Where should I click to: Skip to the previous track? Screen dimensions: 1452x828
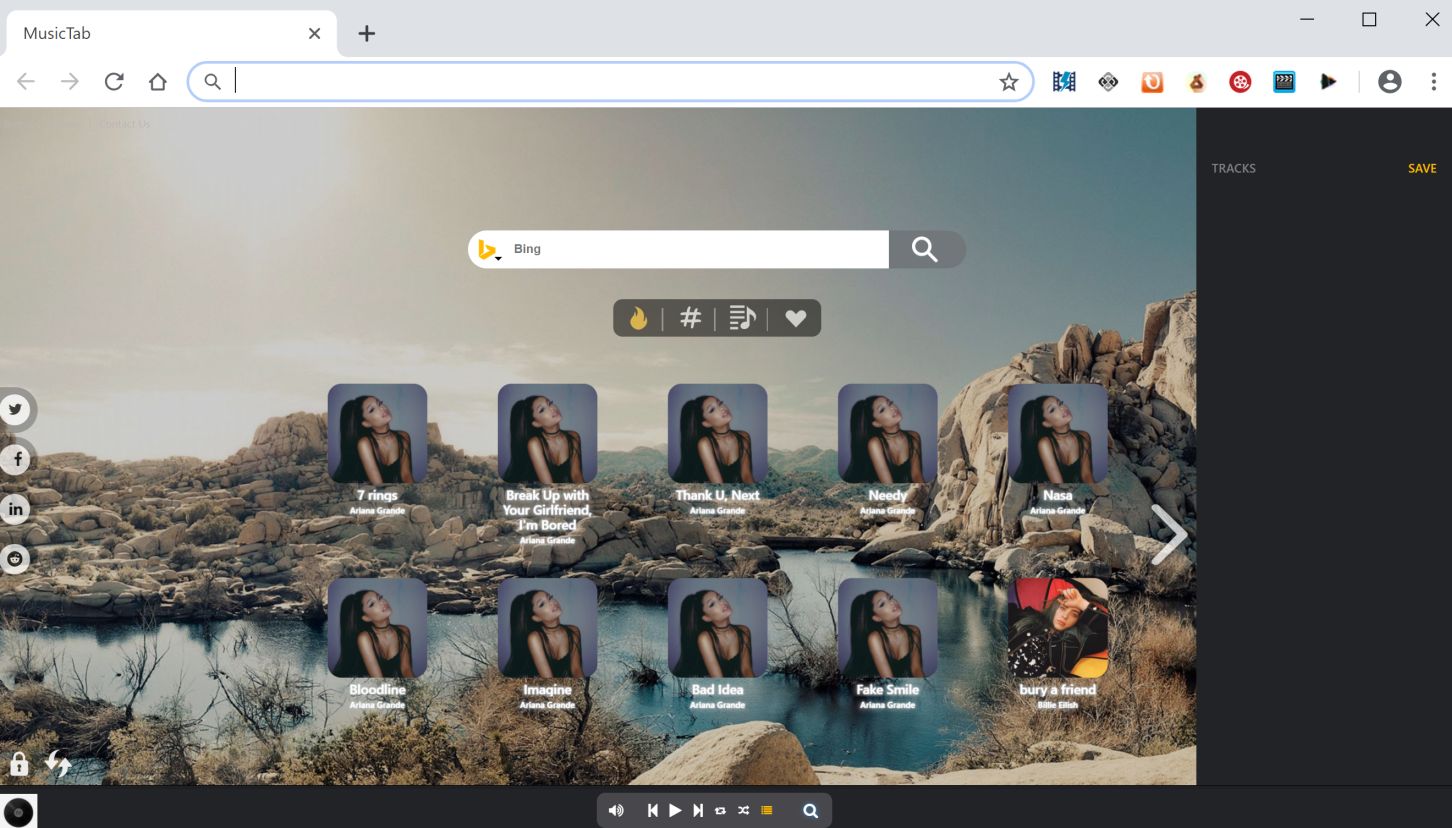pyautogui.click(x=652, y=811)
